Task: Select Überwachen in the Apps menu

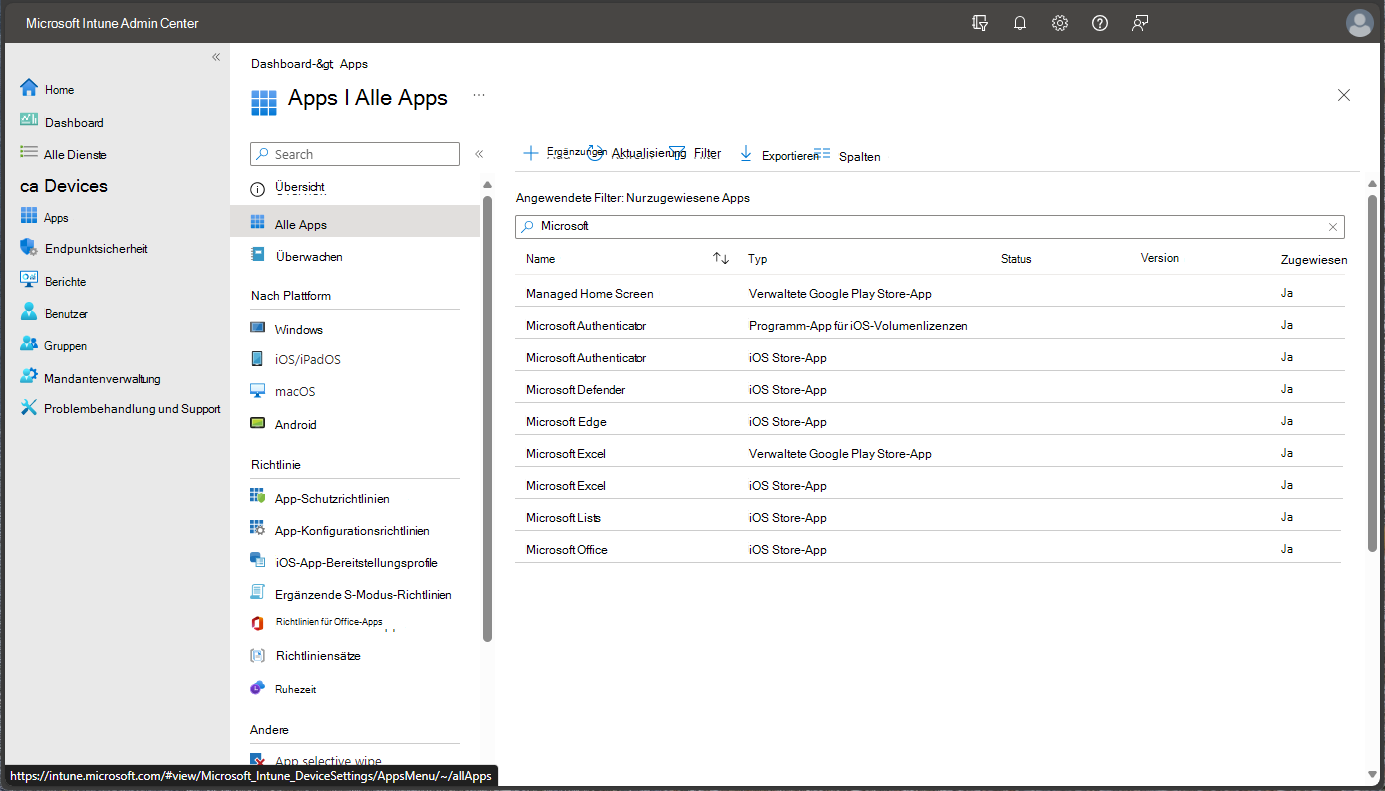Action: [308, 257]
